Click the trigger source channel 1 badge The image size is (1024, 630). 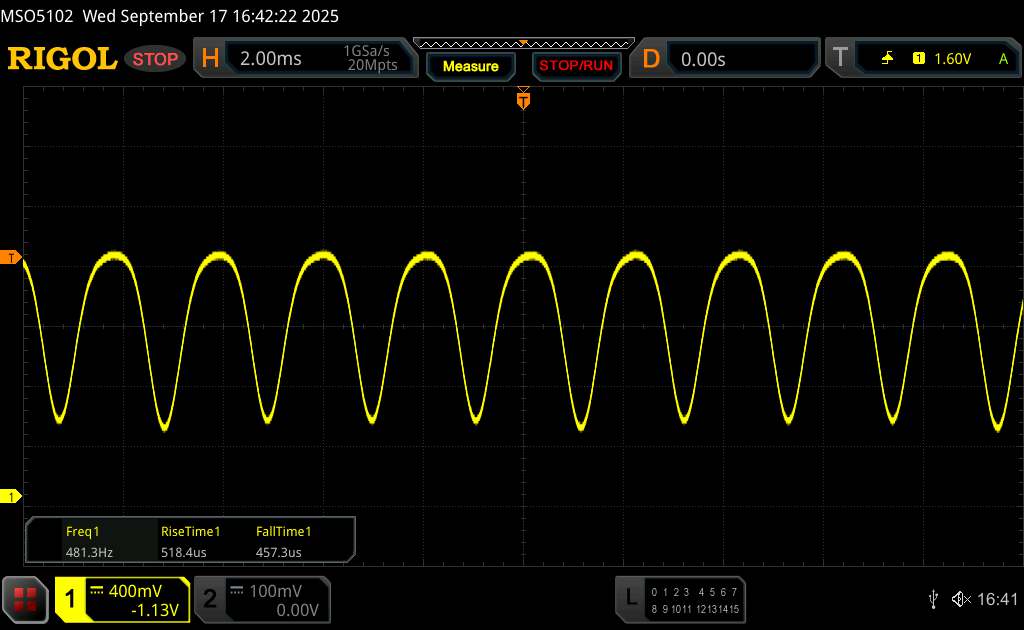click(918, 59)
